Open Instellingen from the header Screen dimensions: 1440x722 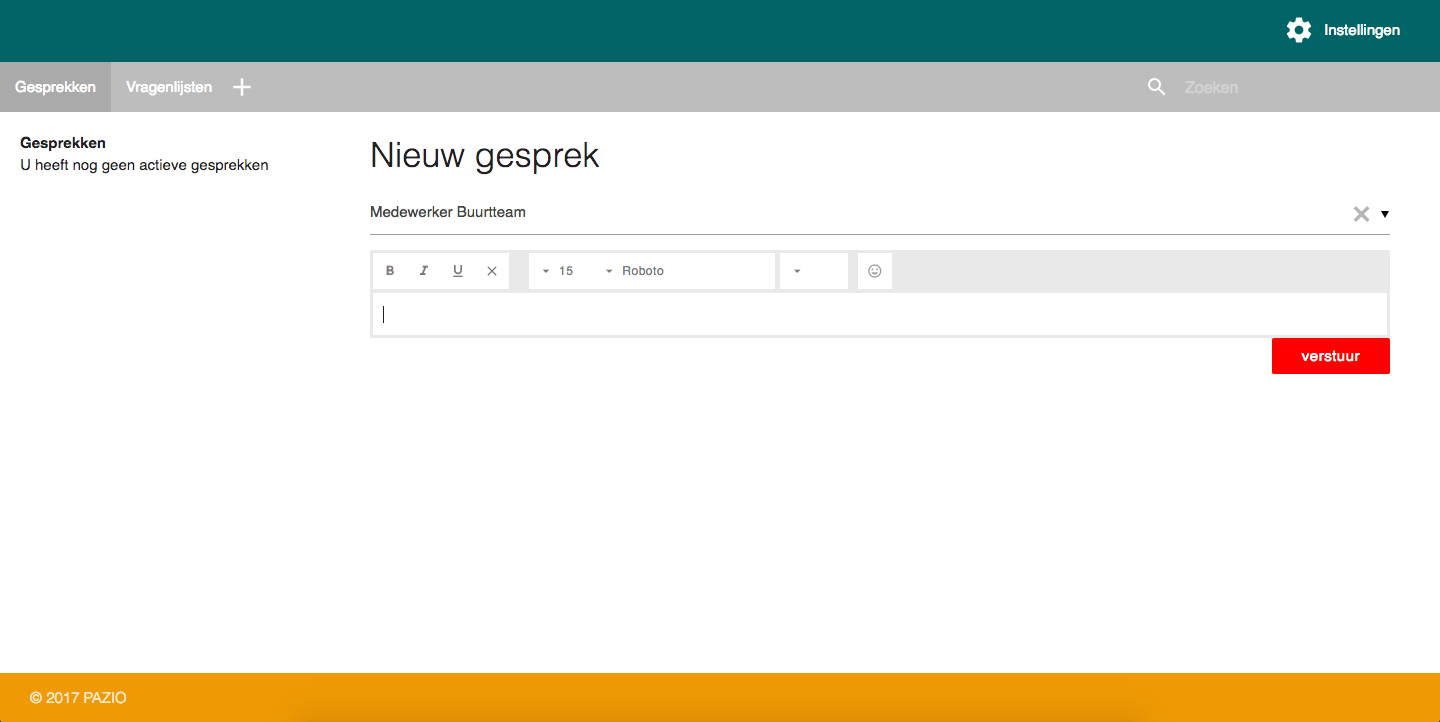tap(1361, 30)
